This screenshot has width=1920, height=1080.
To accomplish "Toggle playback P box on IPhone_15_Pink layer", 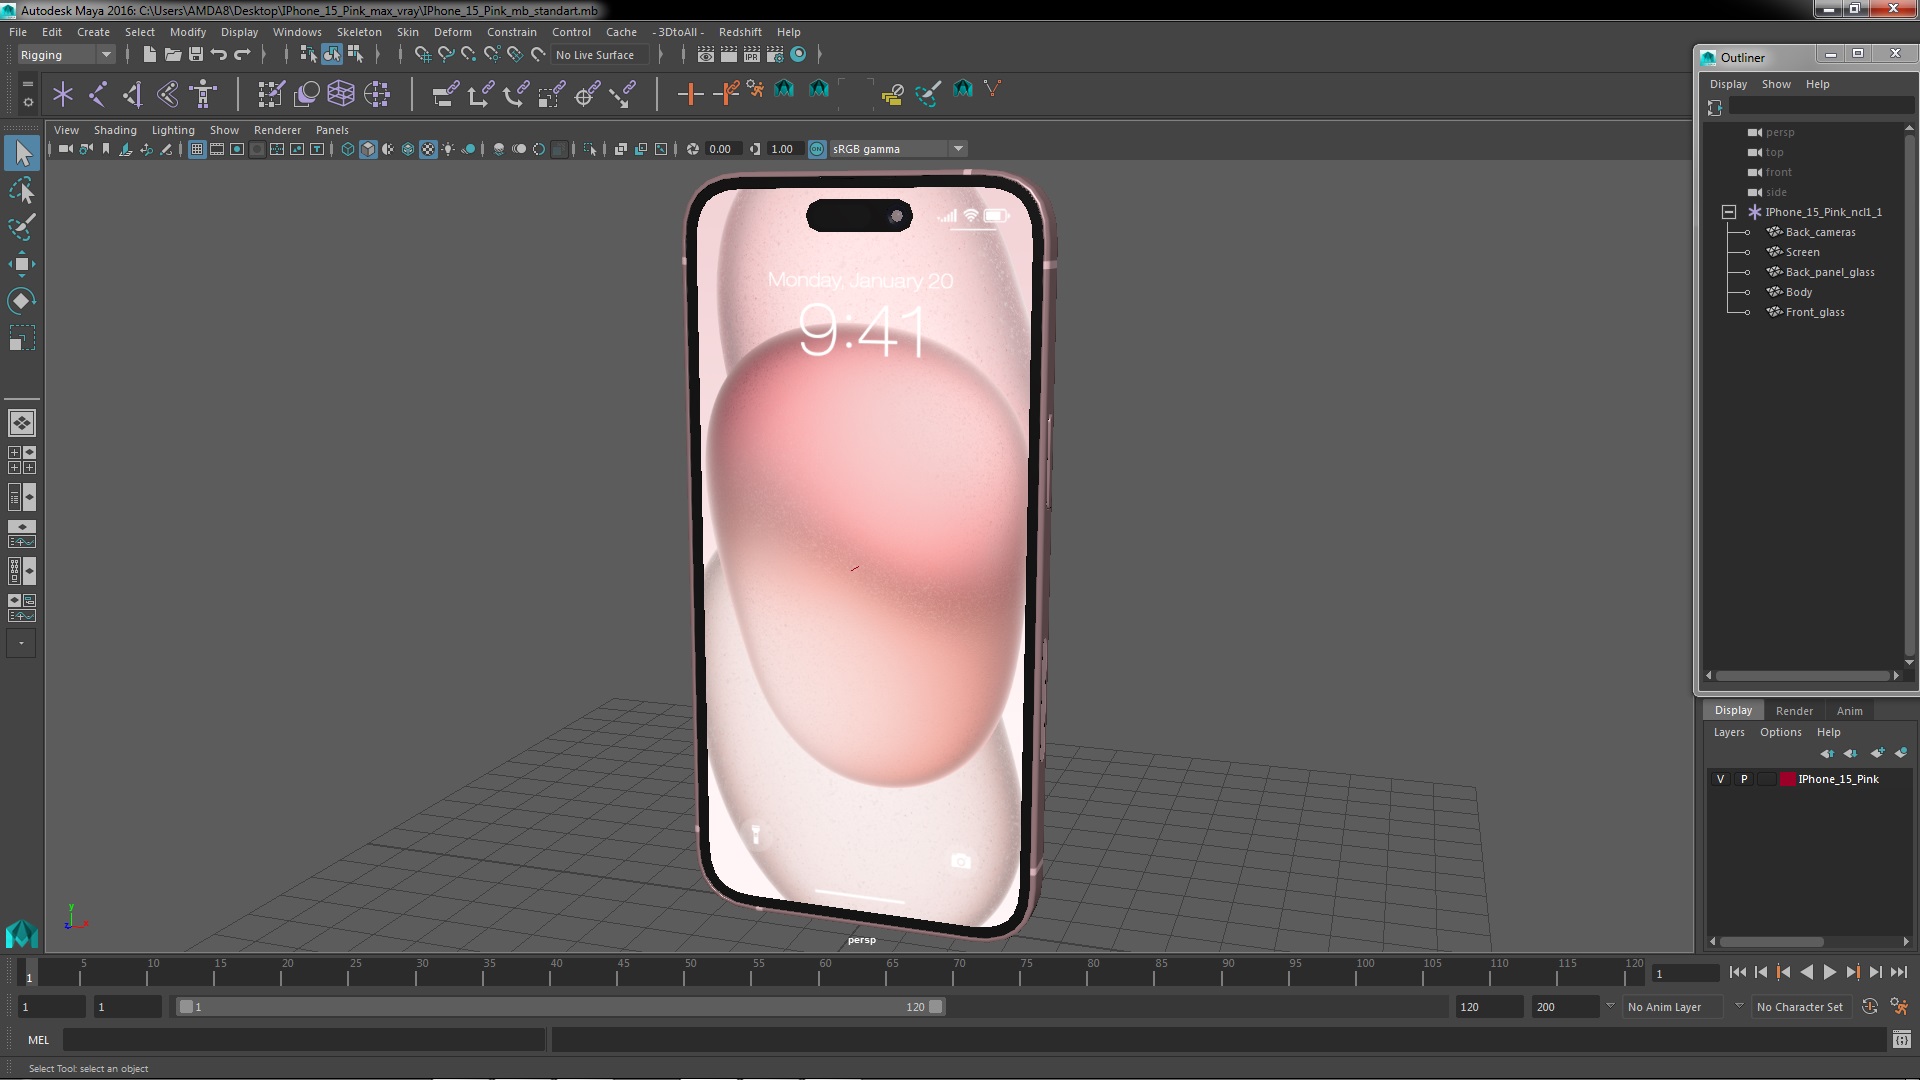I will pos(1744,779).
